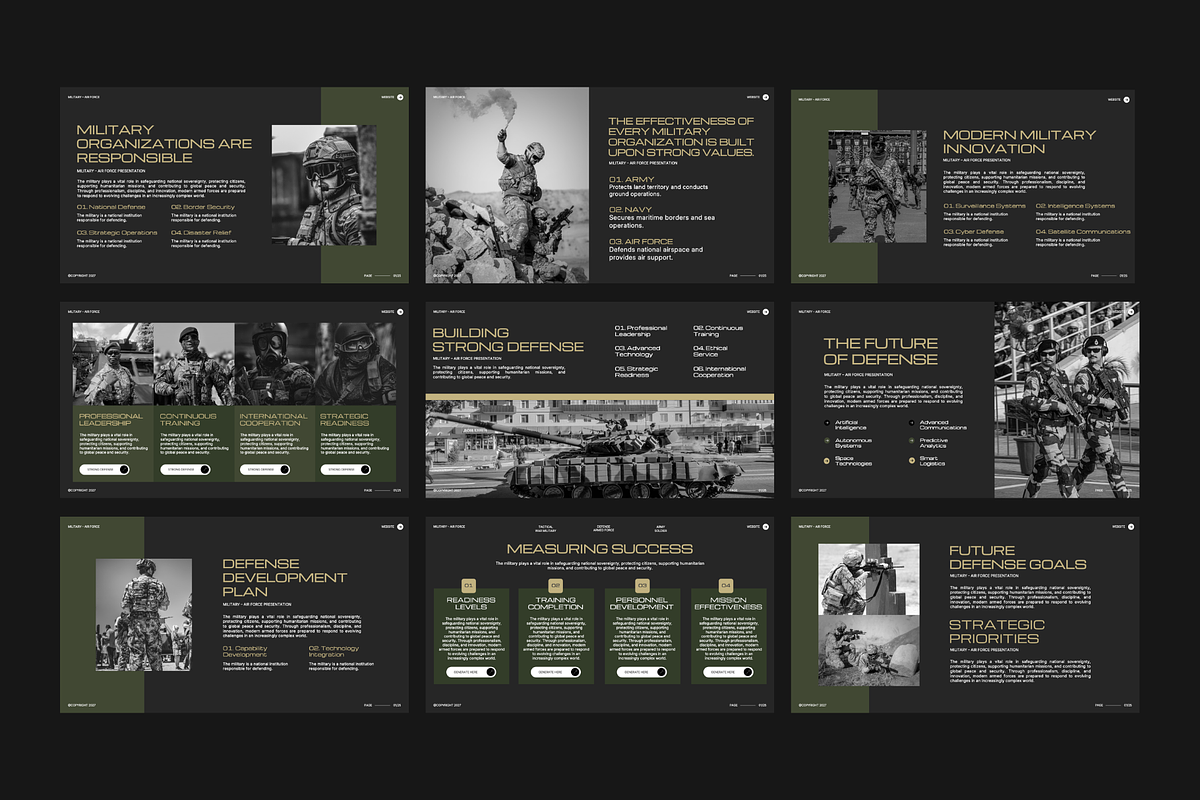This screenshot has width=1200, height=800.
Task: Click the gold arrow bullet beside Space Technologies
Action: (x=826, y=460)
